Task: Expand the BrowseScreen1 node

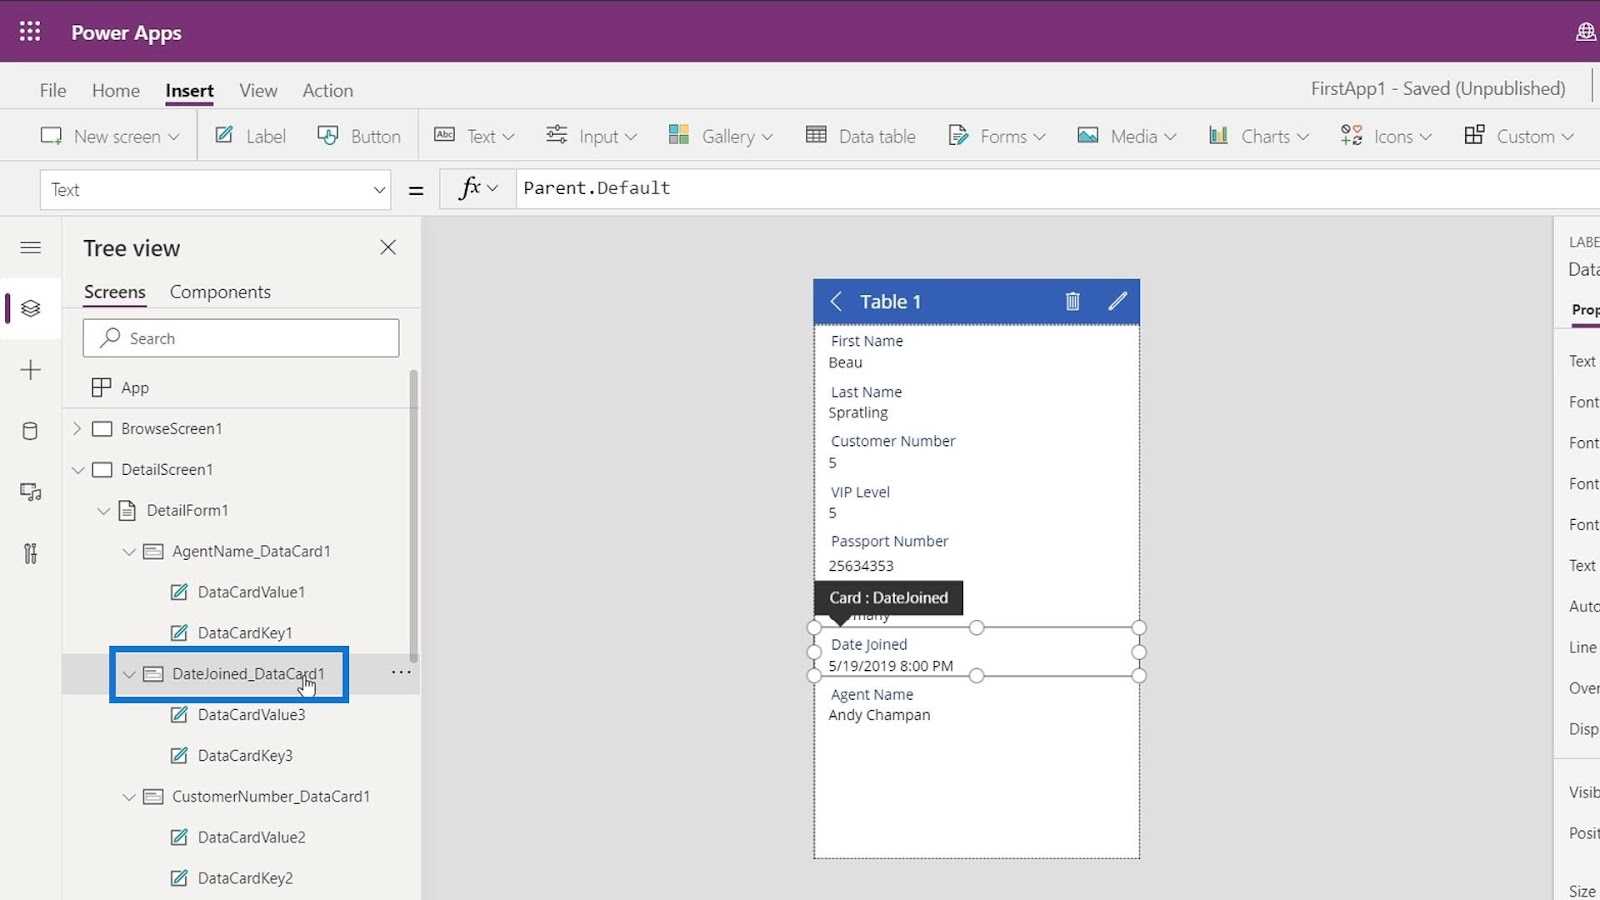Action: click(x=77, y=428)
